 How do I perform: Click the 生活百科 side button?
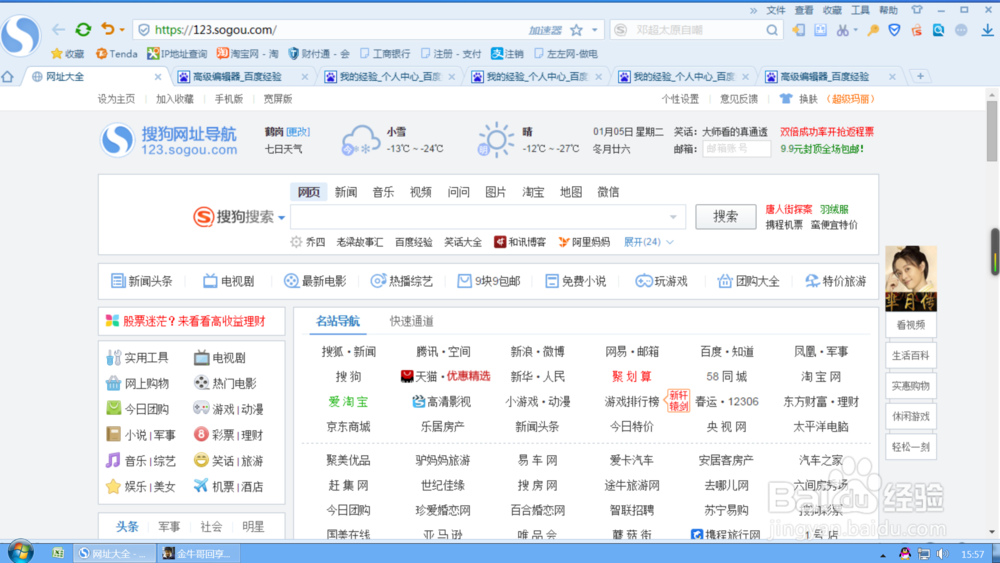911,355
